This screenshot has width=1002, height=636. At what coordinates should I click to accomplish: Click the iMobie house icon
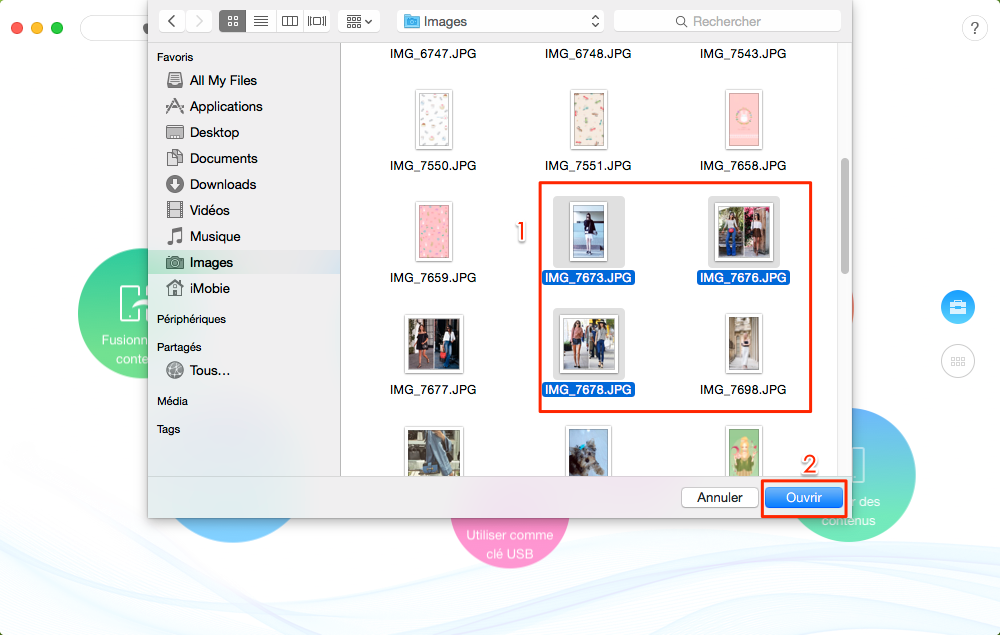(x=174, y=288)
